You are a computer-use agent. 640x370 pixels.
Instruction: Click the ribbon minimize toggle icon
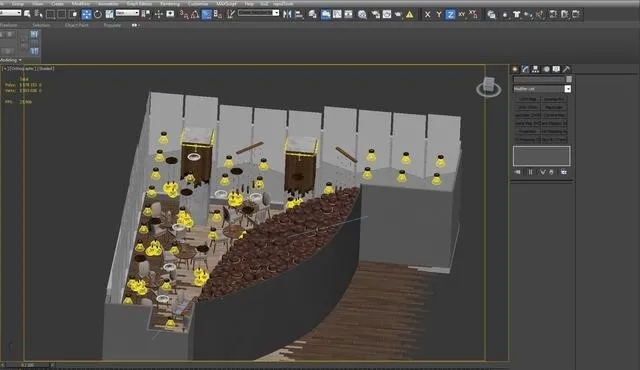pos(135,25)
